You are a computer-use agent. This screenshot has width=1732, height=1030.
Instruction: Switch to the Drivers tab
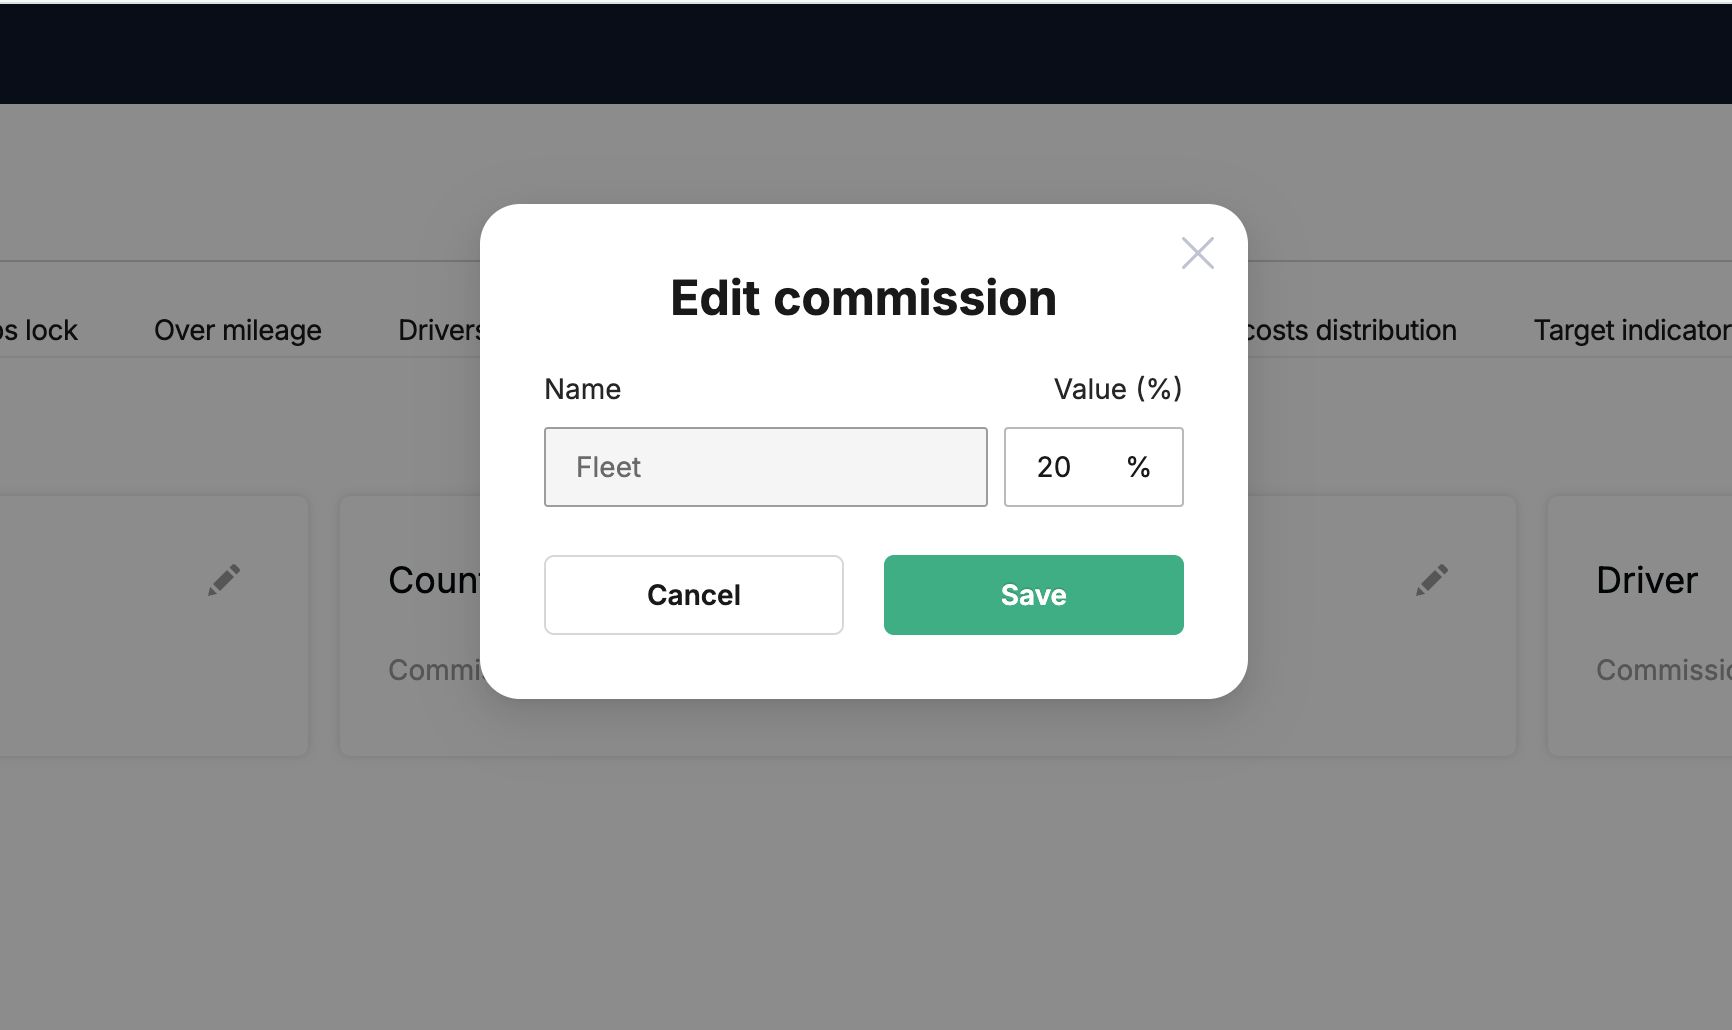point(439,330)
